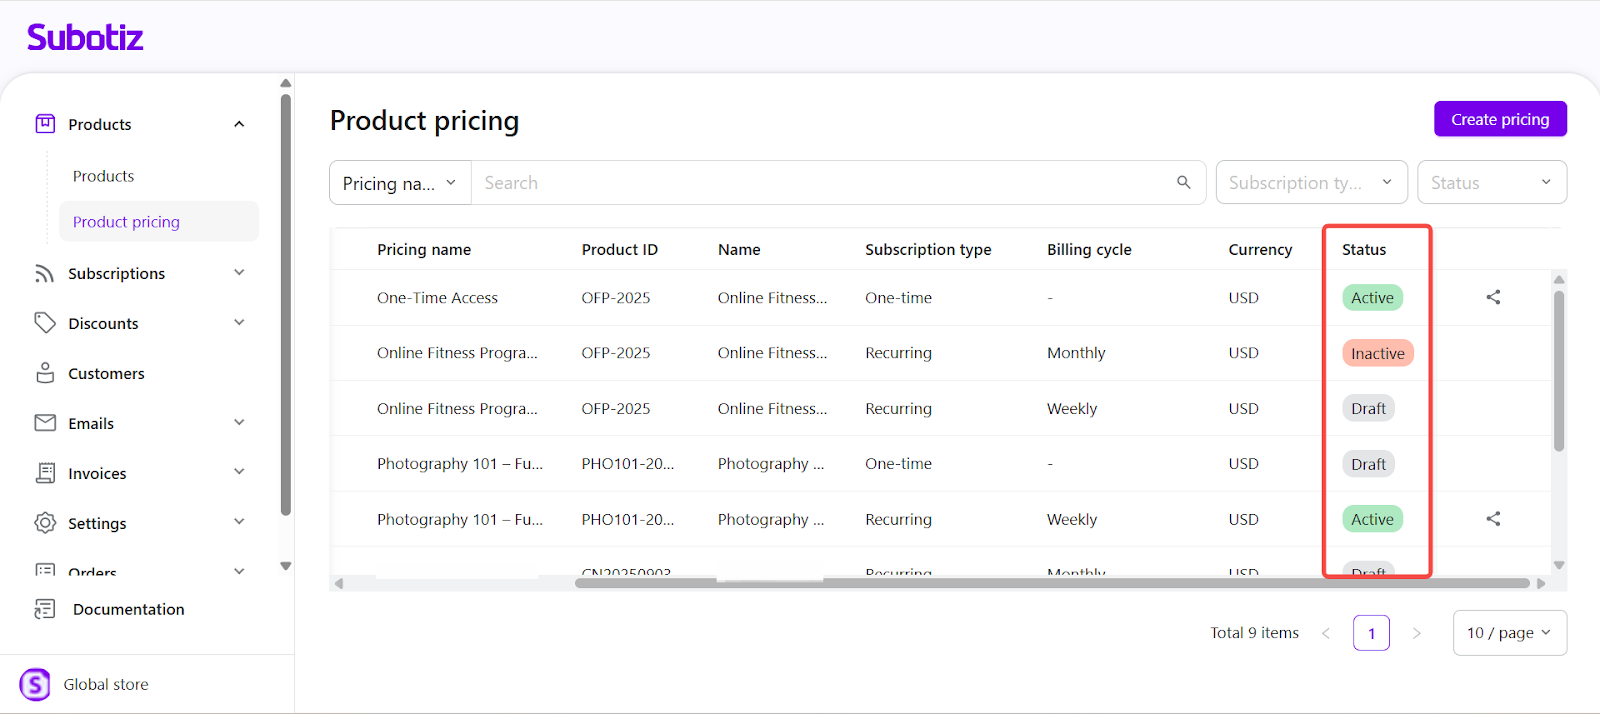
Task: Click the Create pricing button
Action: click(x=1500, y=119)
